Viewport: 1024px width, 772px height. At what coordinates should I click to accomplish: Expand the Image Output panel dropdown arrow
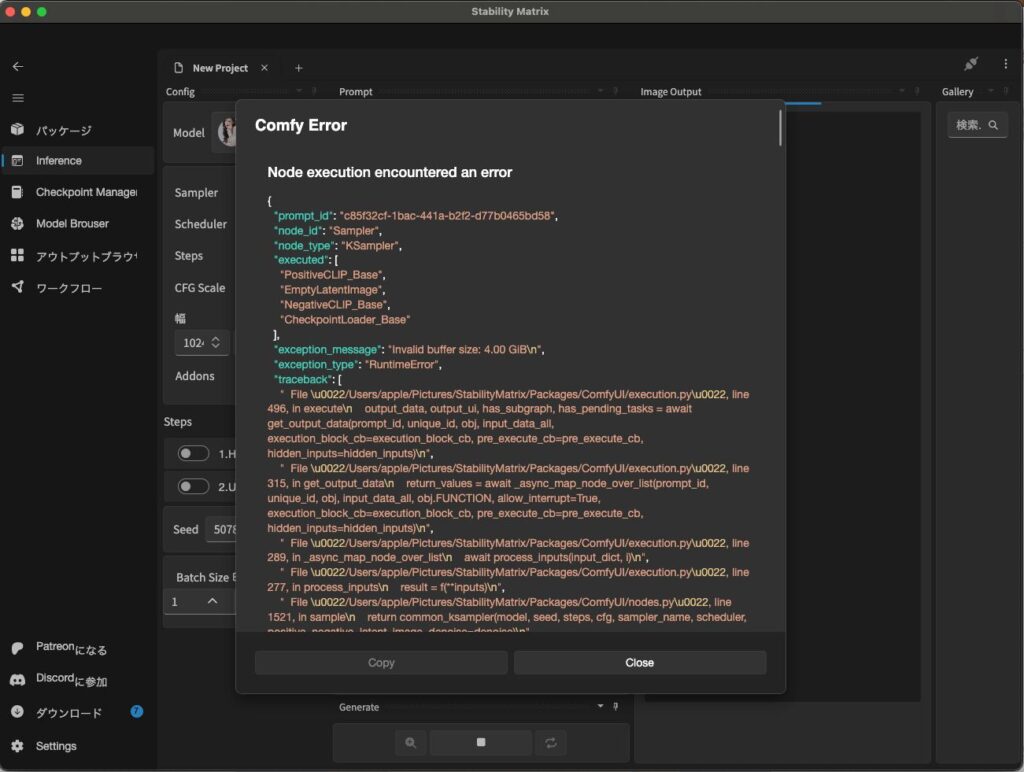coord(903,91)
